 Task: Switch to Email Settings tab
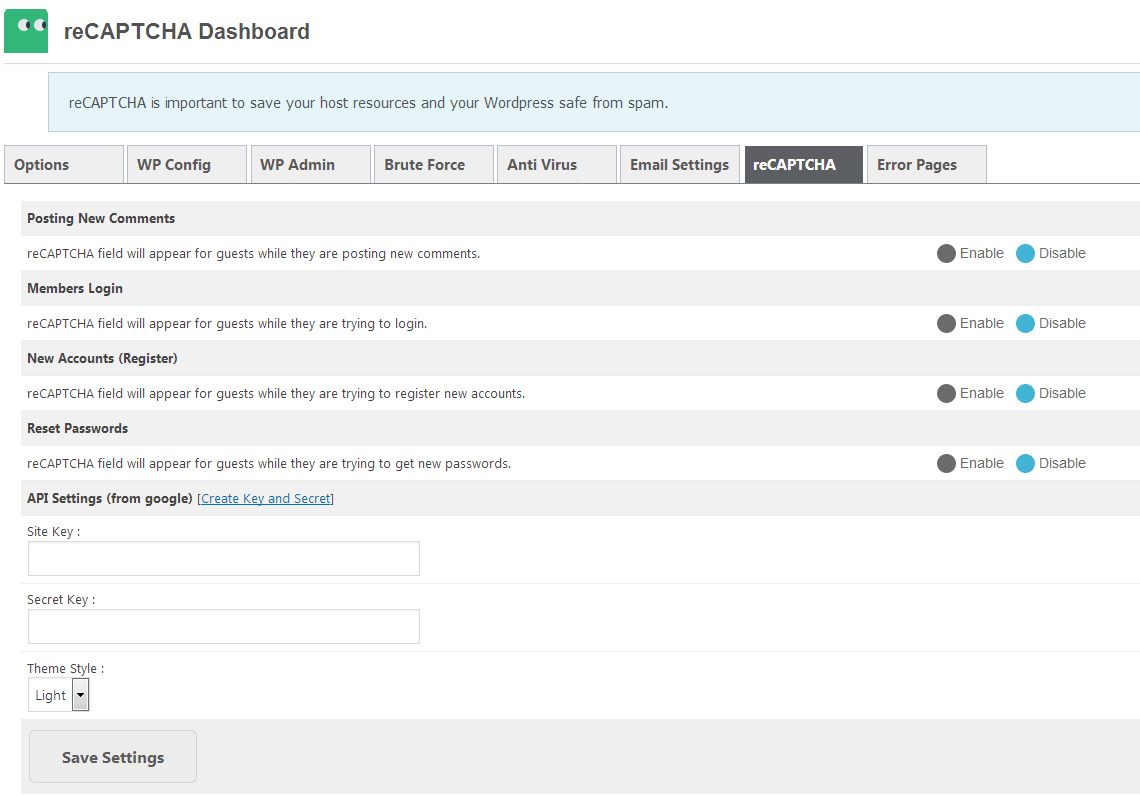point(680,165)
